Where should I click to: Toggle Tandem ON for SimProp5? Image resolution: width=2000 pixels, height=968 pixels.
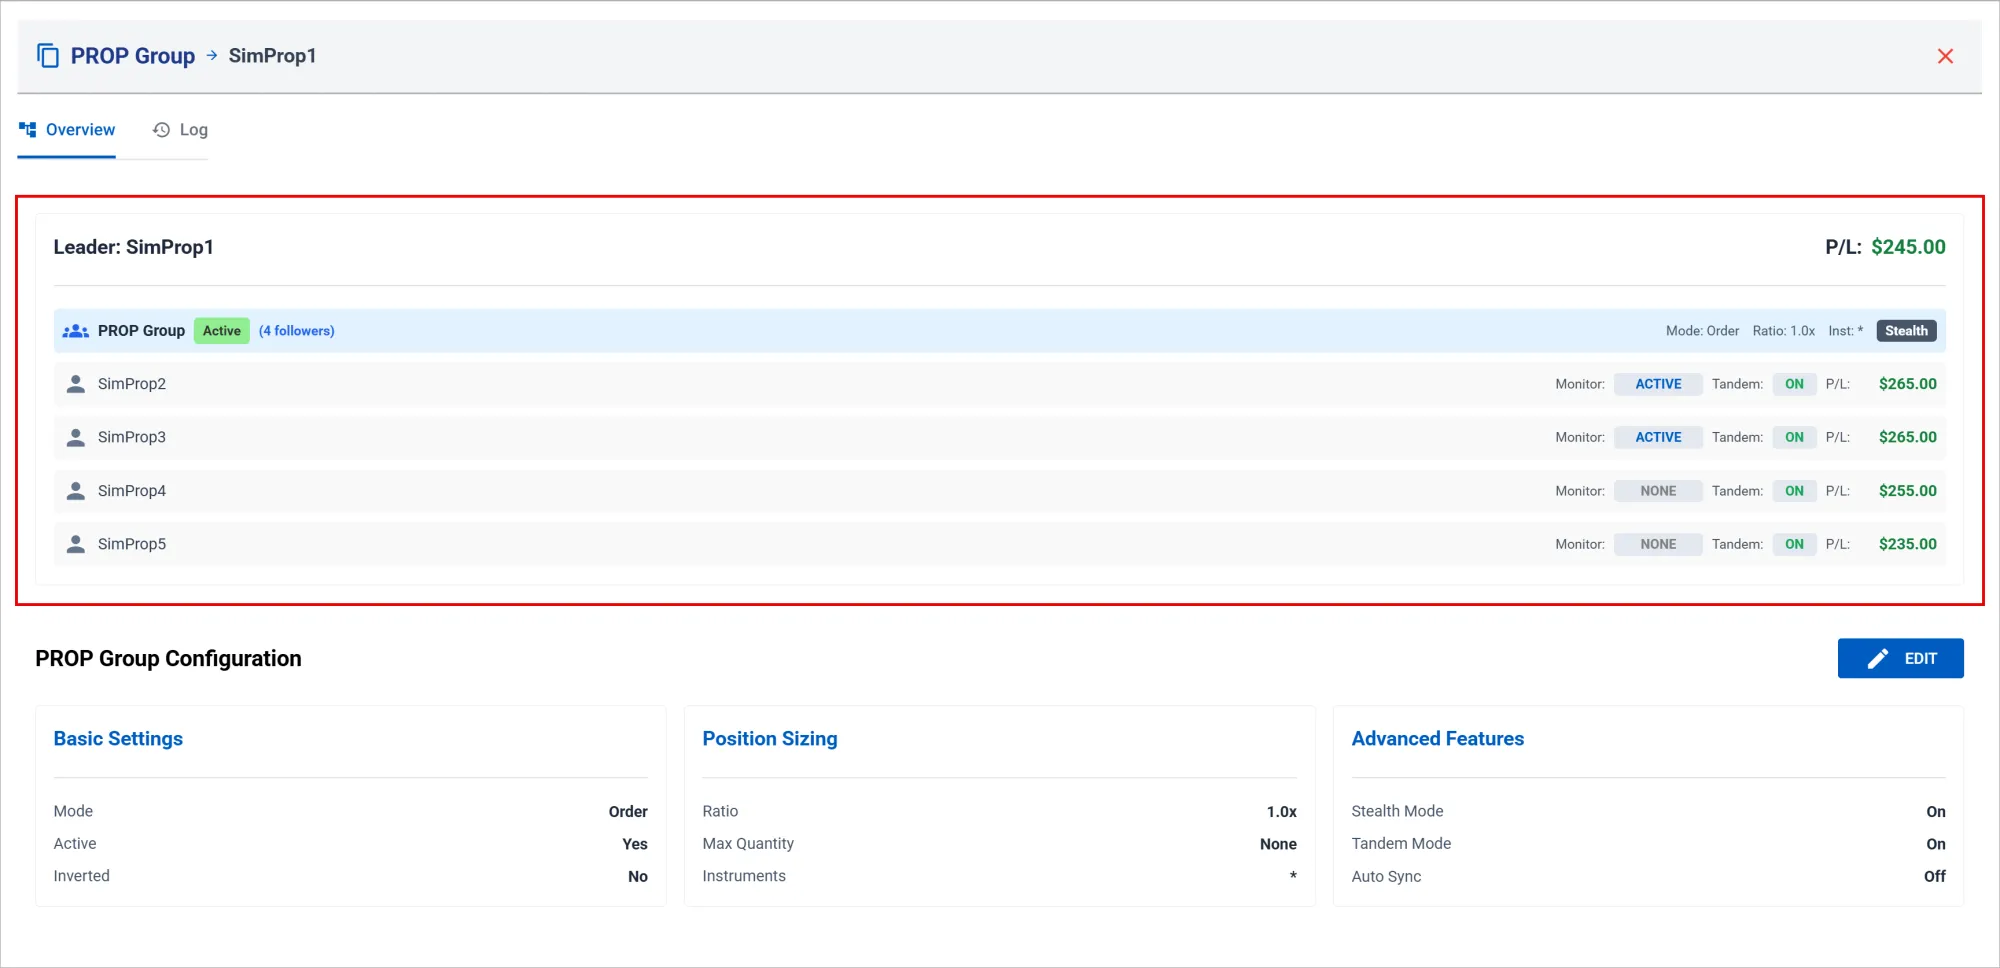pyautogui.click(x=1794, y=544)
